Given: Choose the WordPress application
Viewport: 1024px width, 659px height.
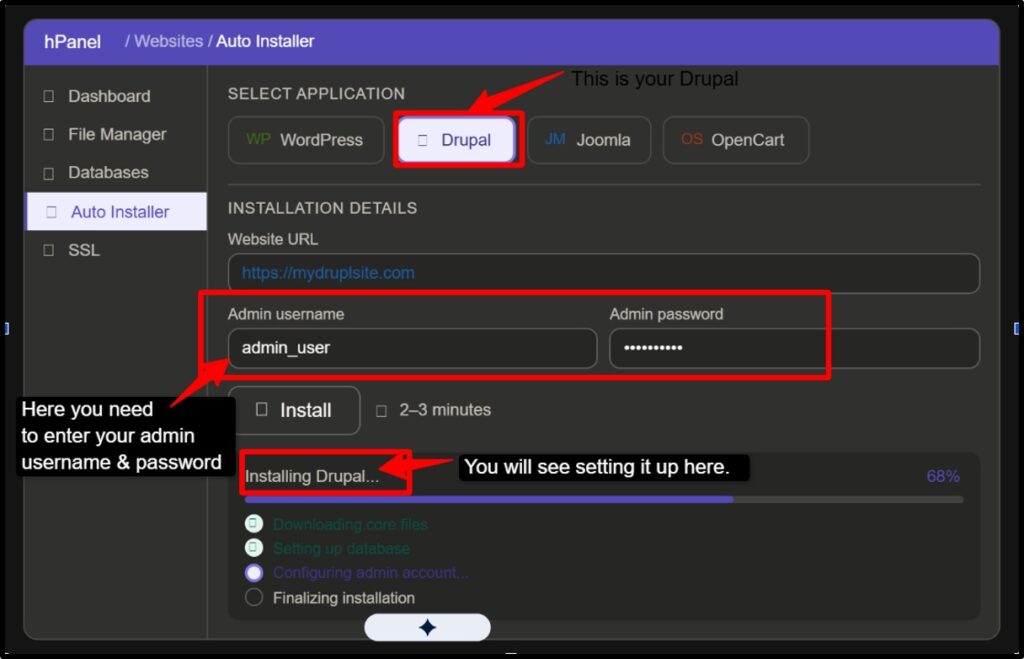Looking at the screenshot, I should coord(306,140).
